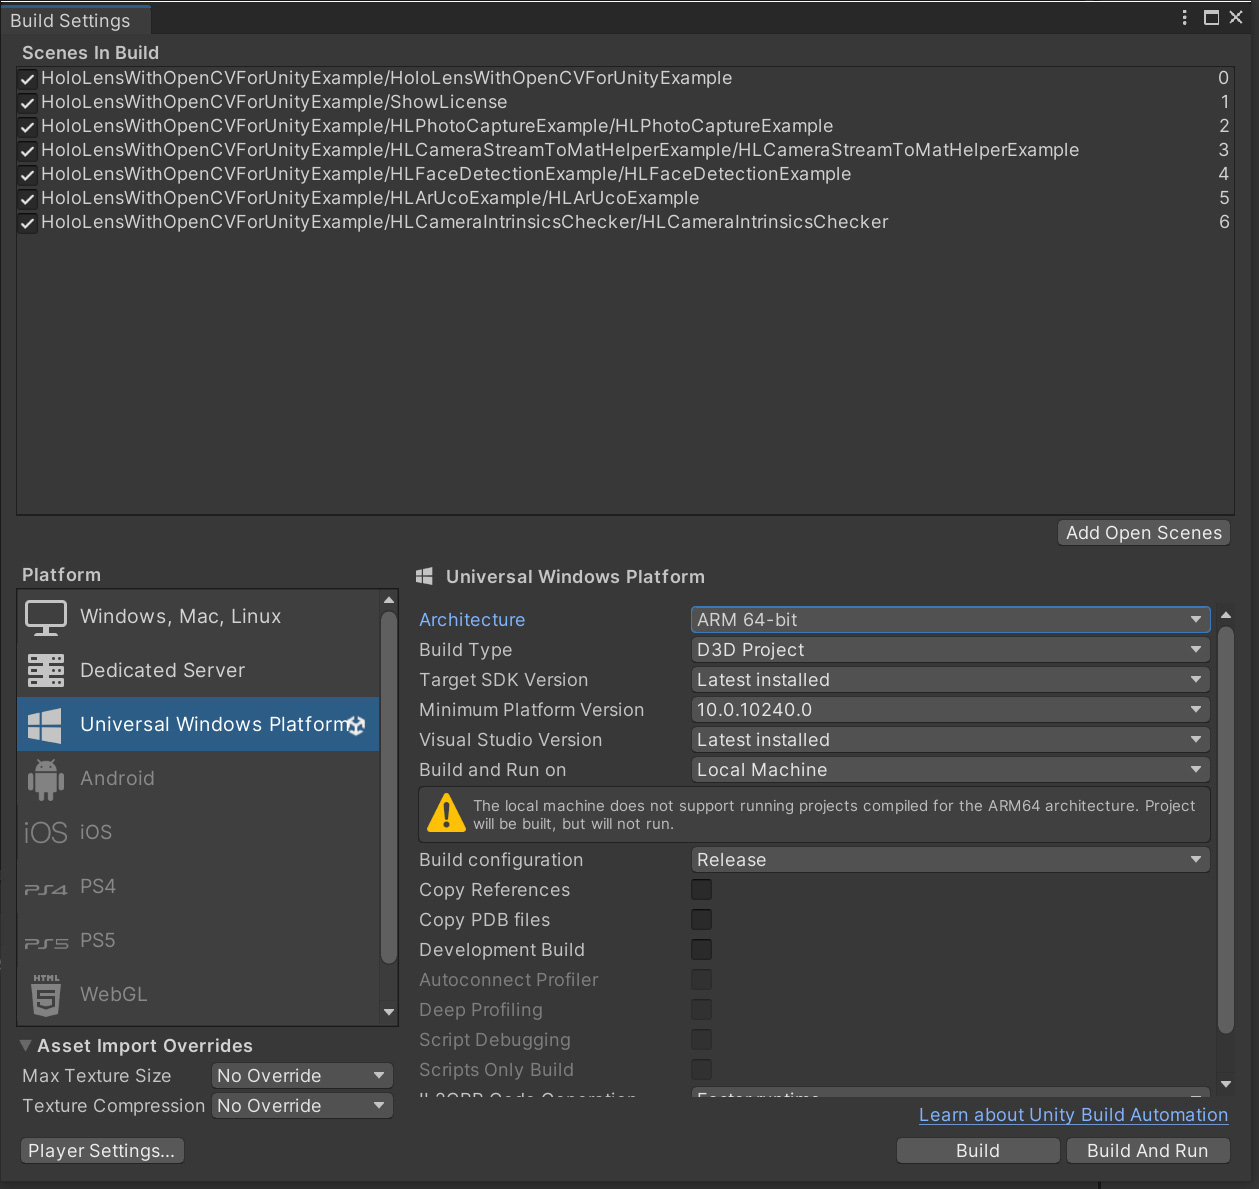Open the Visual Studio Version dropdown
Screen dimensions: 1259x1189
click(x=950, y=740)
